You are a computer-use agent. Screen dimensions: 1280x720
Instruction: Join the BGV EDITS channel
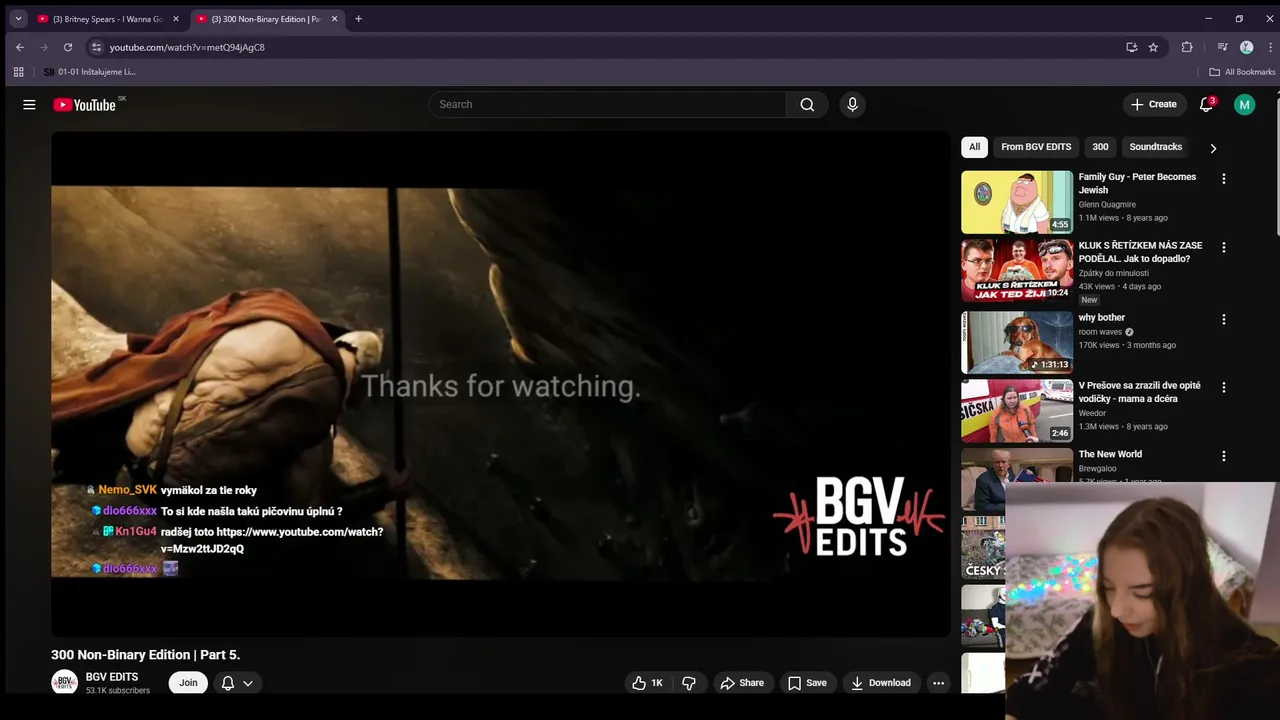188,683
